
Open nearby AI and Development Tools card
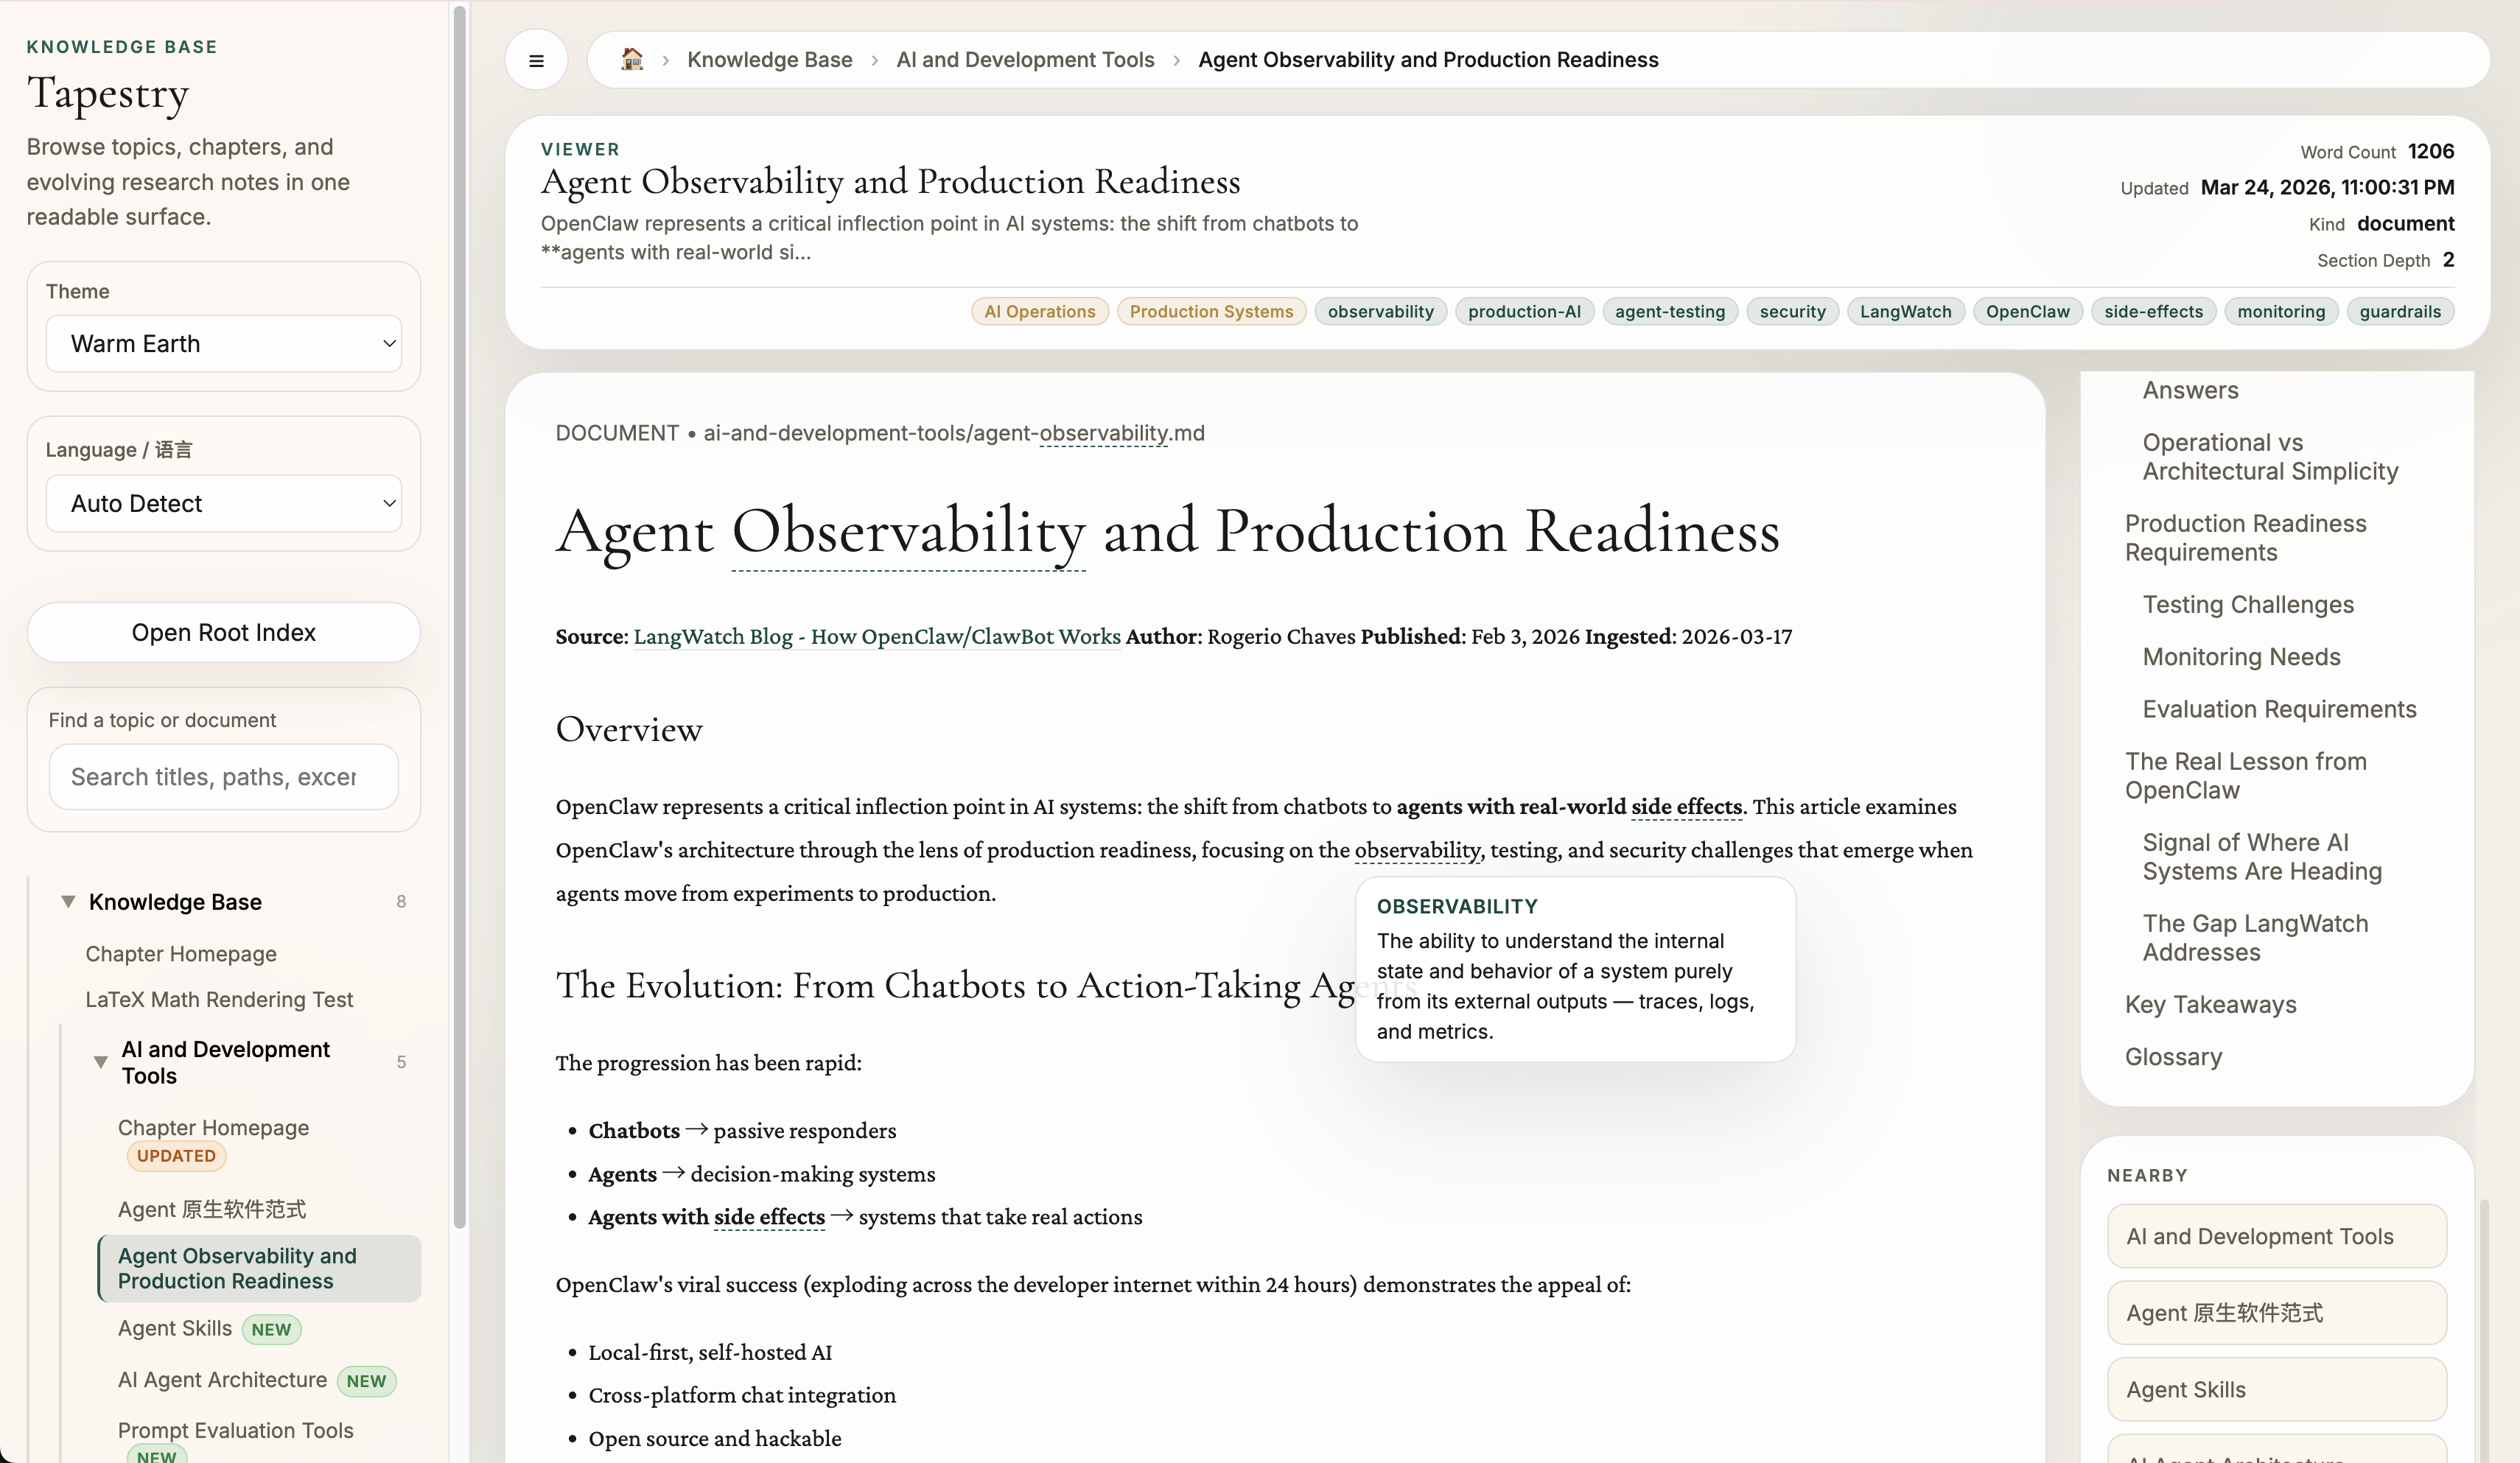pyautogui.click(x=2275, y=1237)
